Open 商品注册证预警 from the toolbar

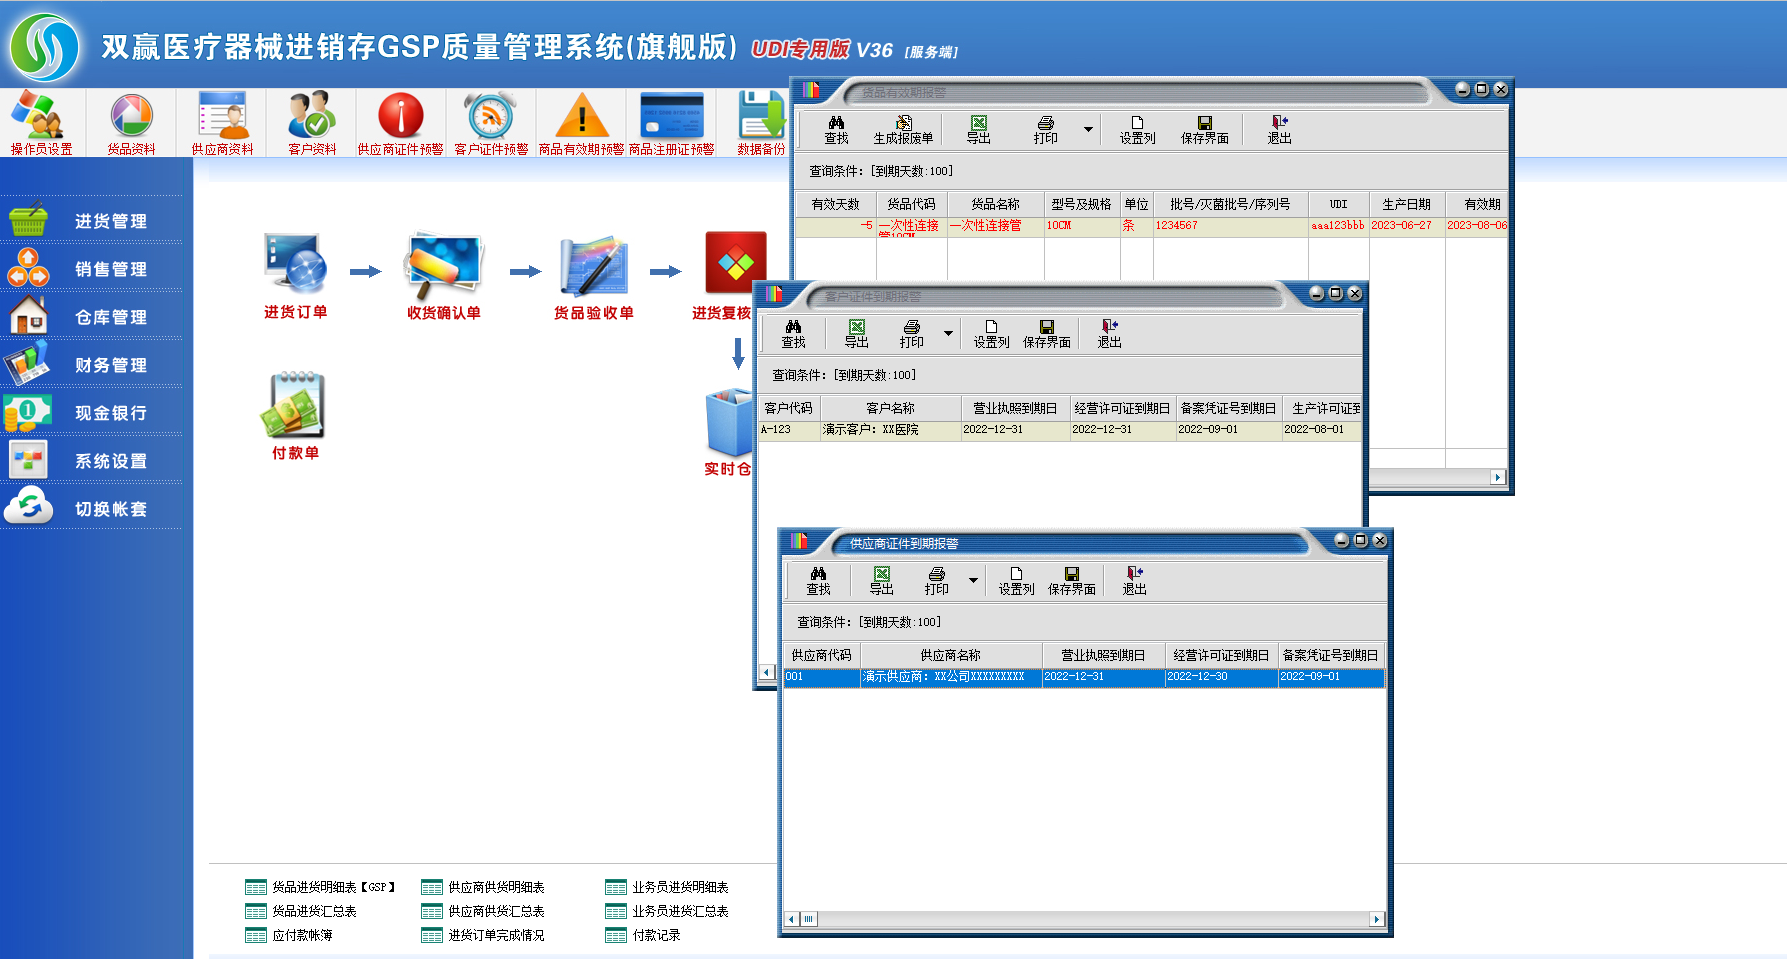(x=670, y=122)
